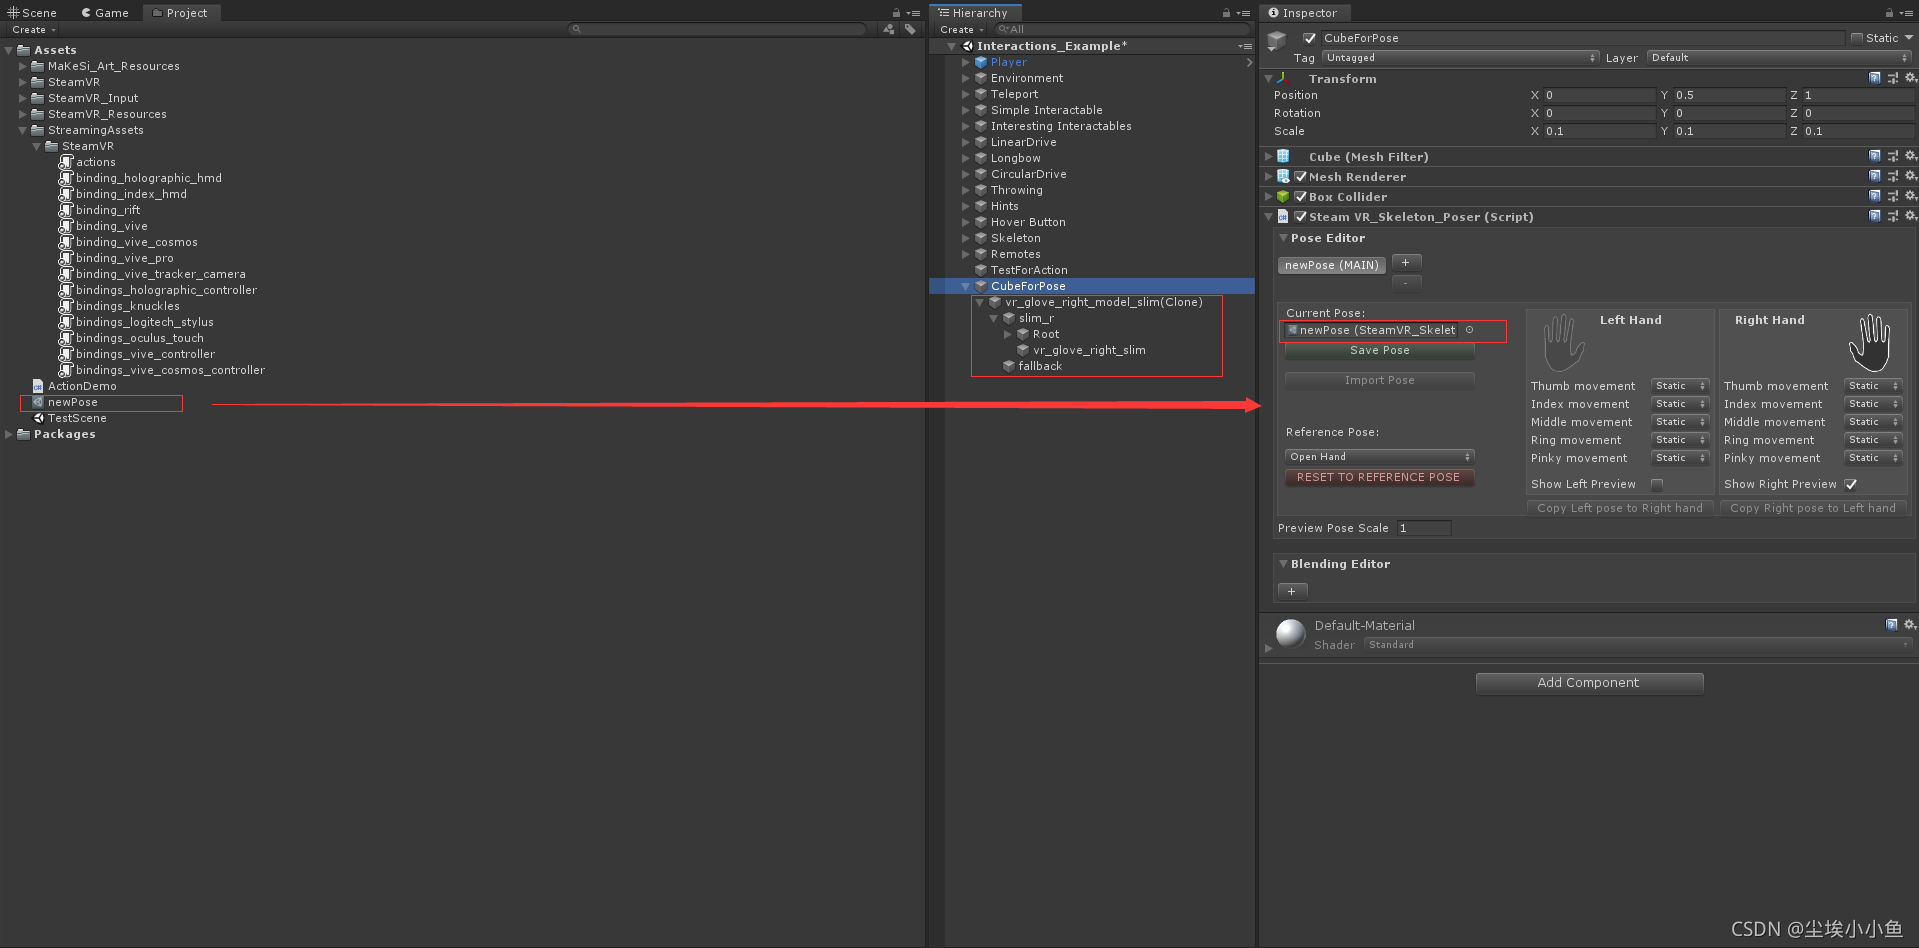
Task: Open Player prefab chevron in Hierarchy
Action: point(1249,62)
